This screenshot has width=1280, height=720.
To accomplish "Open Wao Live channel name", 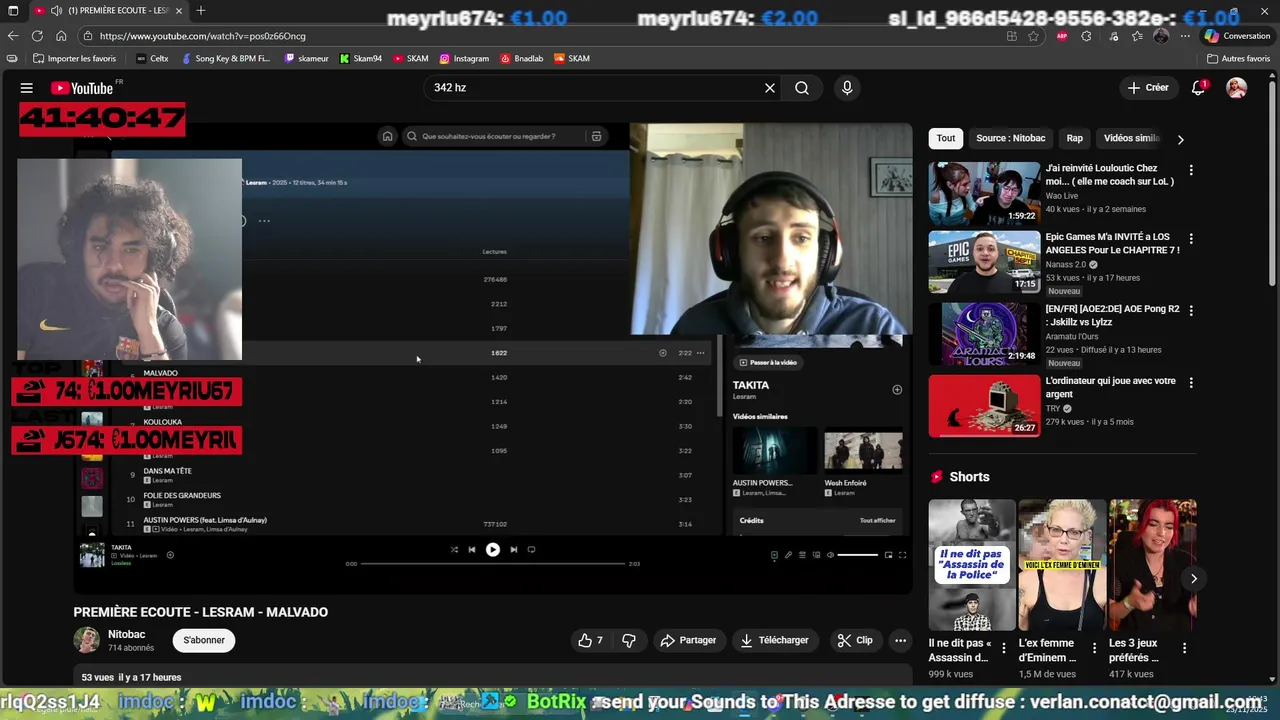I will click(x=1064, y=195).
